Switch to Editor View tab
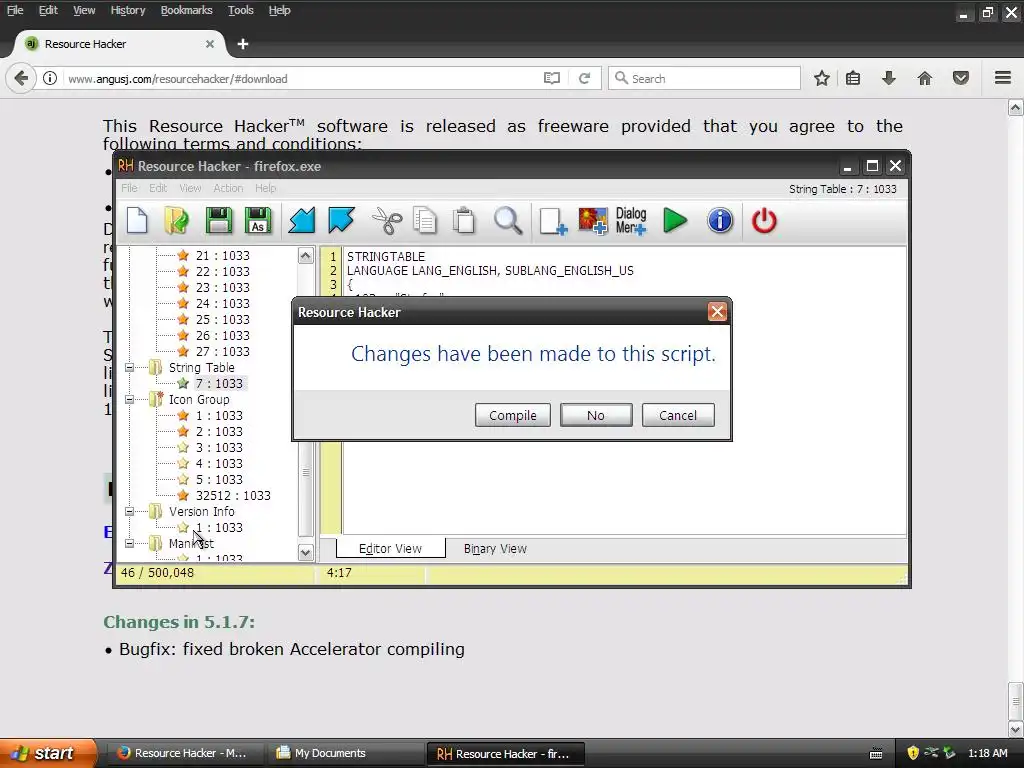The height and width of the screenshot is (768, 1024). click(391, 549)
